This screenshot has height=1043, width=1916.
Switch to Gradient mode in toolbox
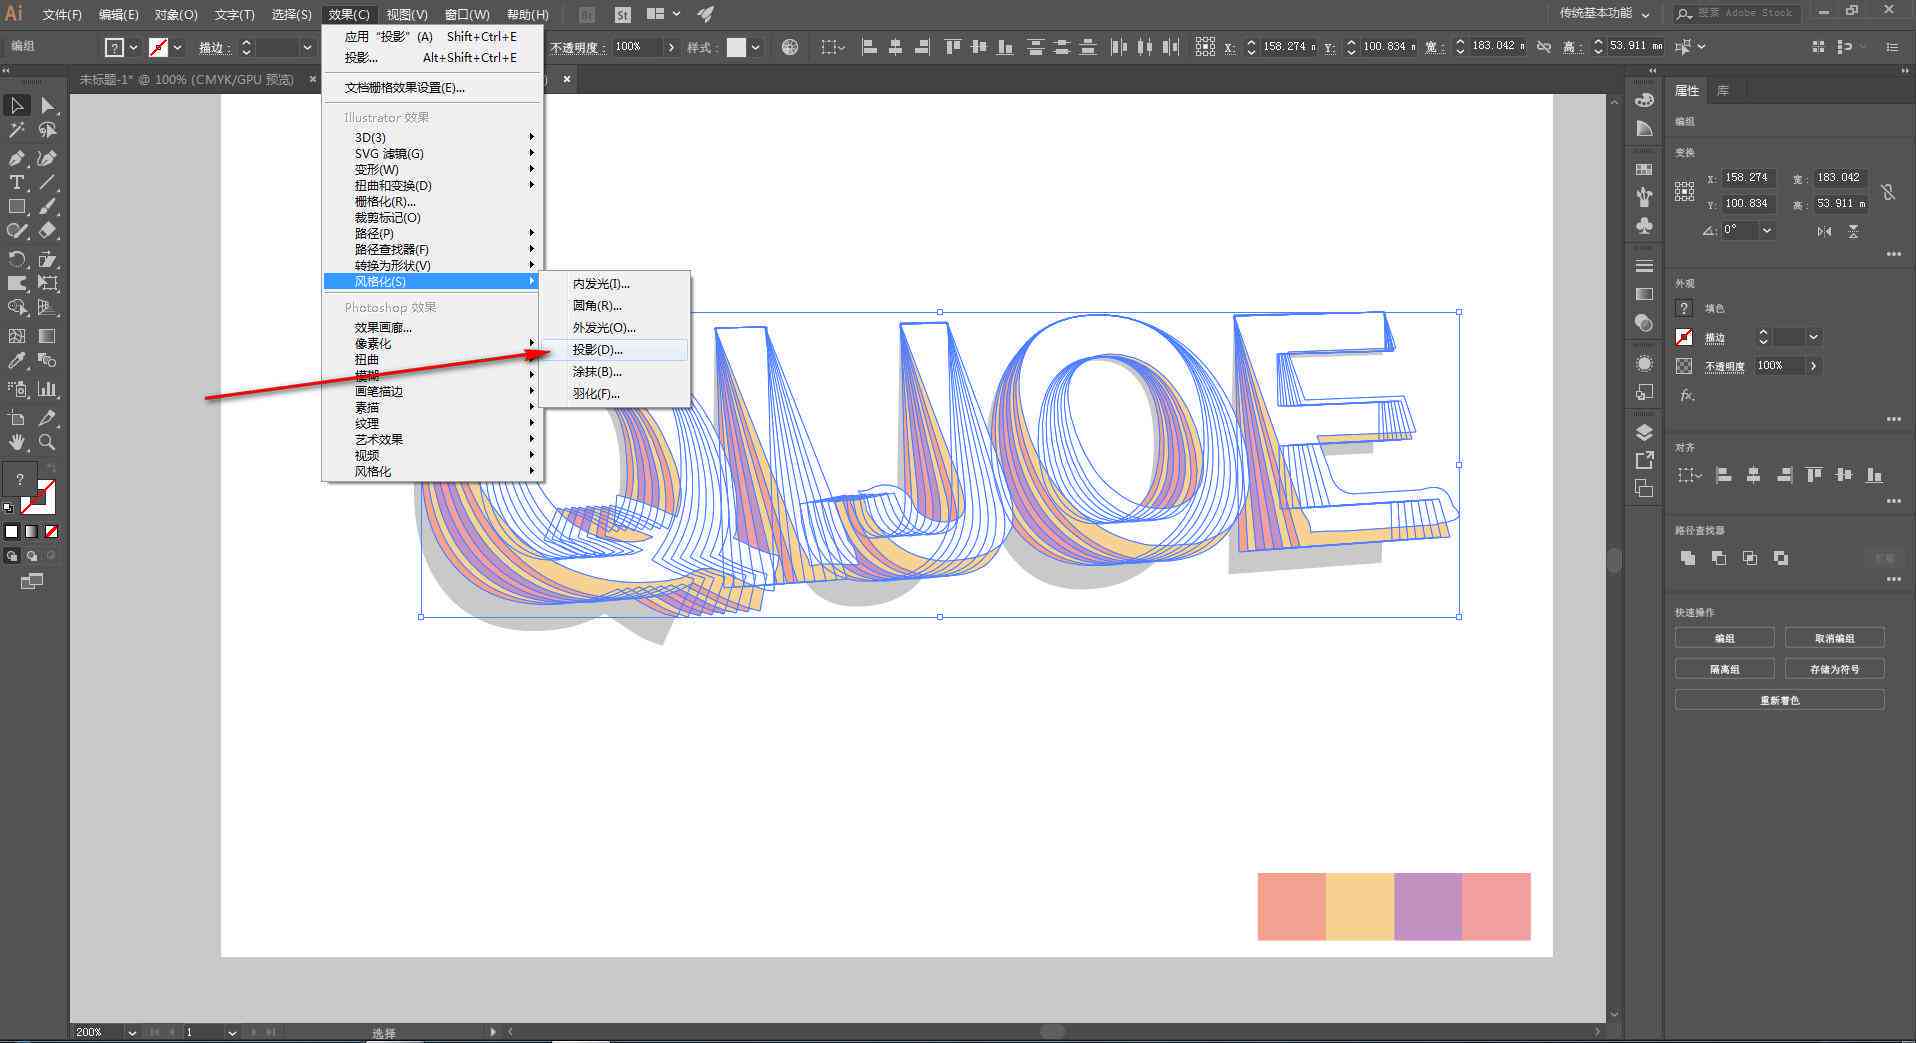coord(31,531)
